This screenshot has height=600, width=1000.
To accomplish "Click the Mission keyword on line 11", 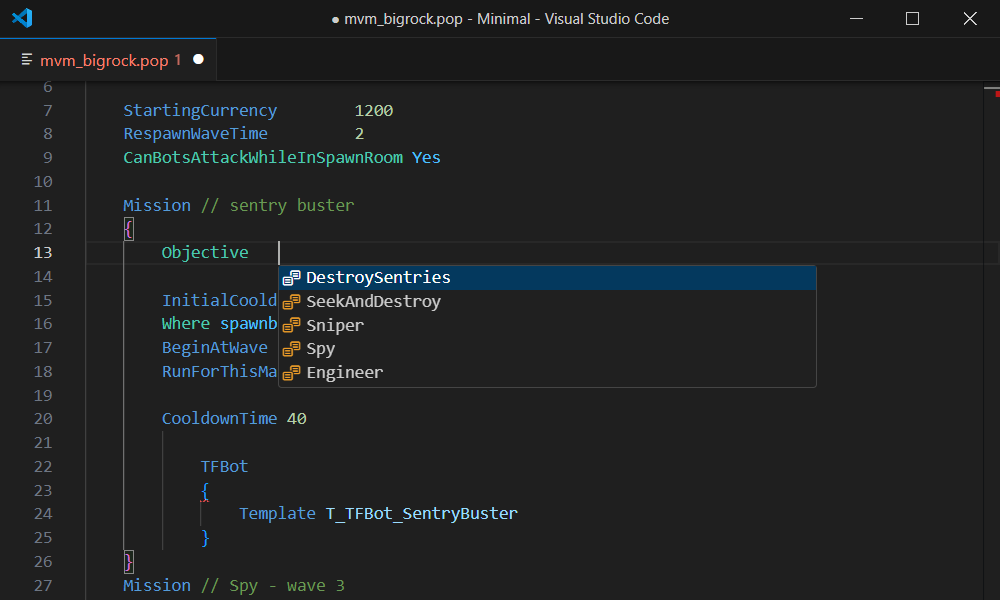I will click(157, 205).
